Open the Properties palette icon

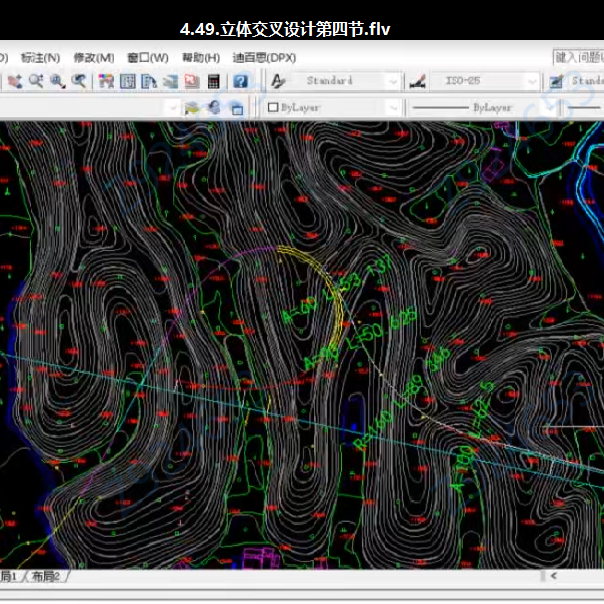tap(106, 81)
